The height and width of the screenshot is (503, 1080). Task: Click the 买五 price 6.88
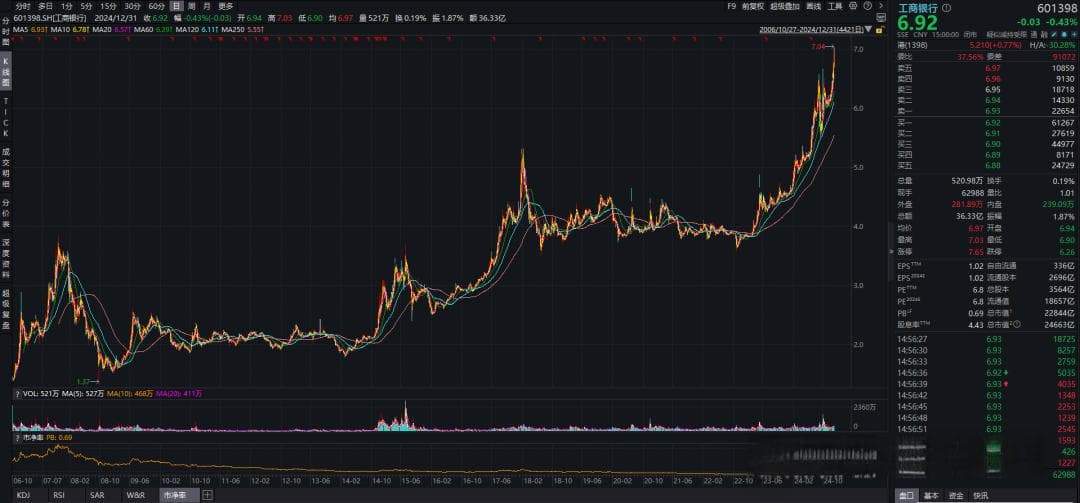(993, 165)
